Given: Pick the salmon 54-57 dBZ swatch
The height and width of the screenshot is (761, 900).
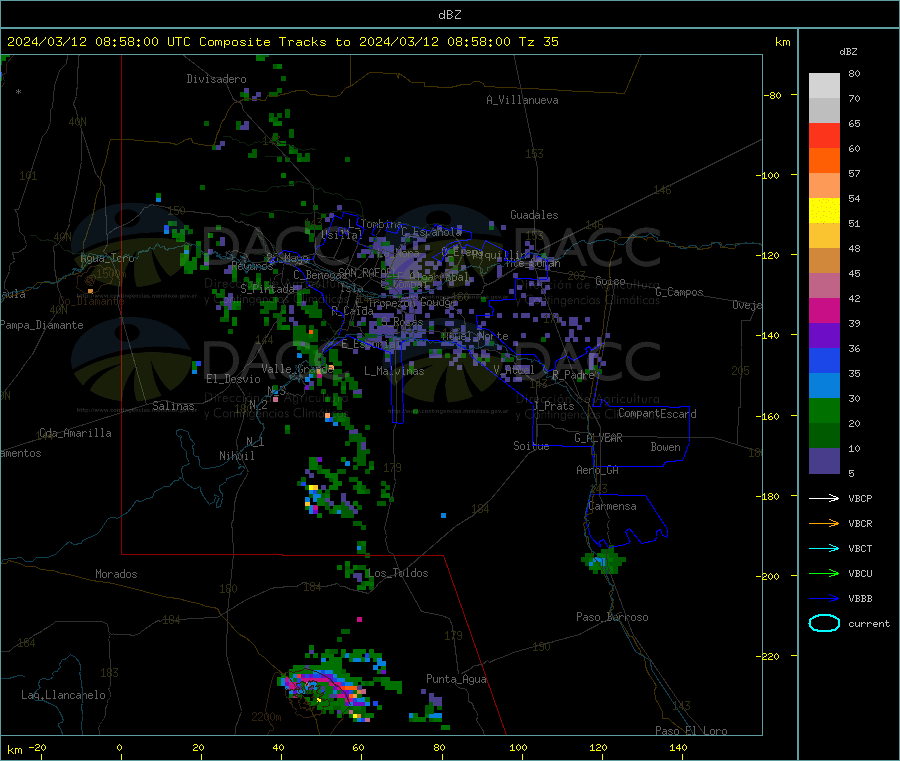Looking at the screenshot, I should point(824,186).
